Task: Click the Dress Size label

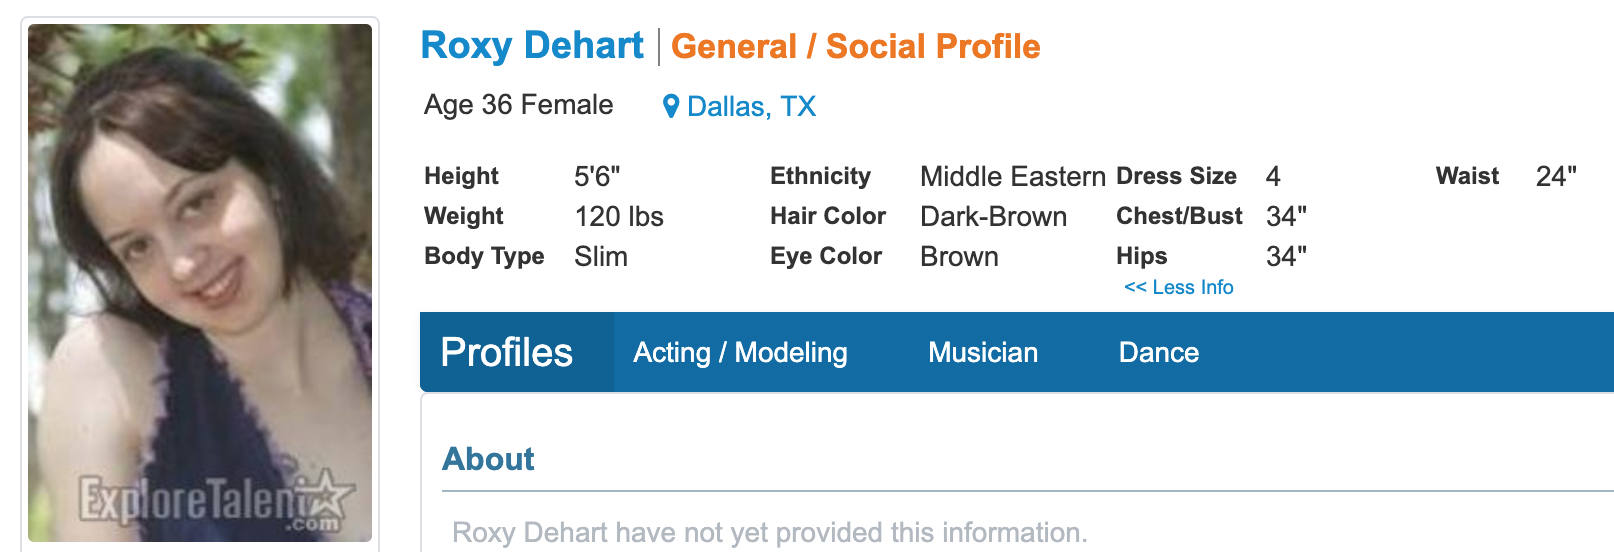Action: point(1176,176)
